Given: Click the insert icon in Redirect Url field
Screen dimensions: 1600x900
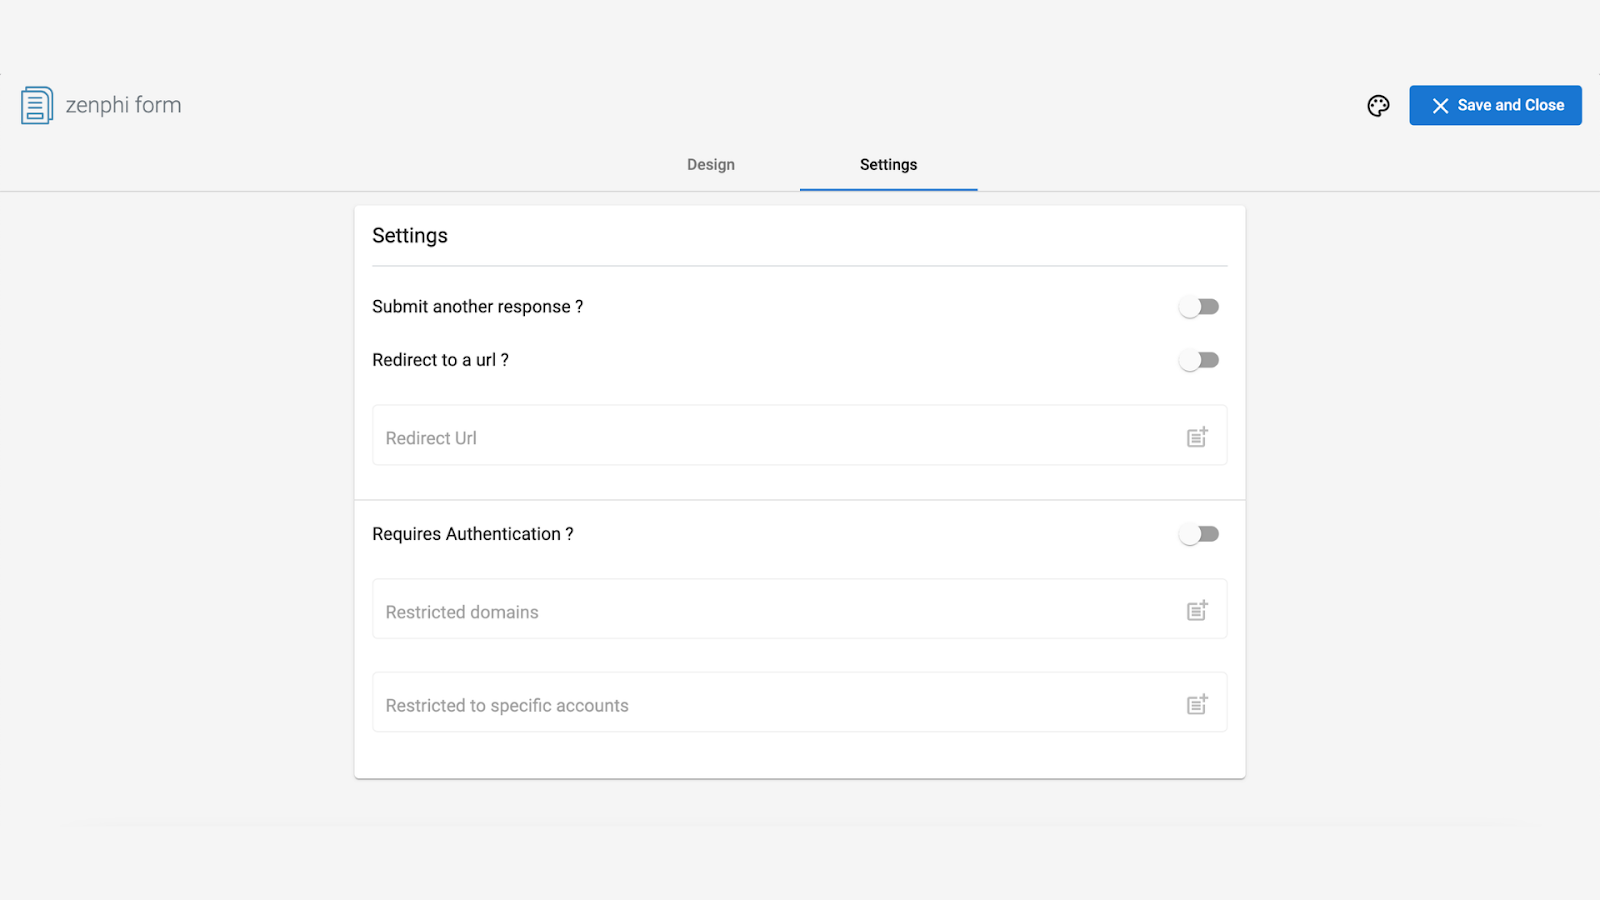Looking at the screenshot, I should (1197, 437).
